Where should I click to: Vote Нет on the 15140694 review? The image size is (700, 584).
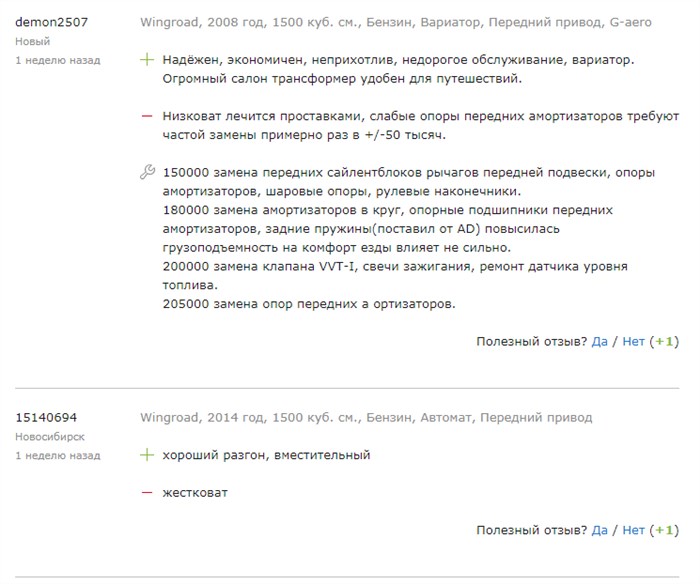(x=633, y=530)
